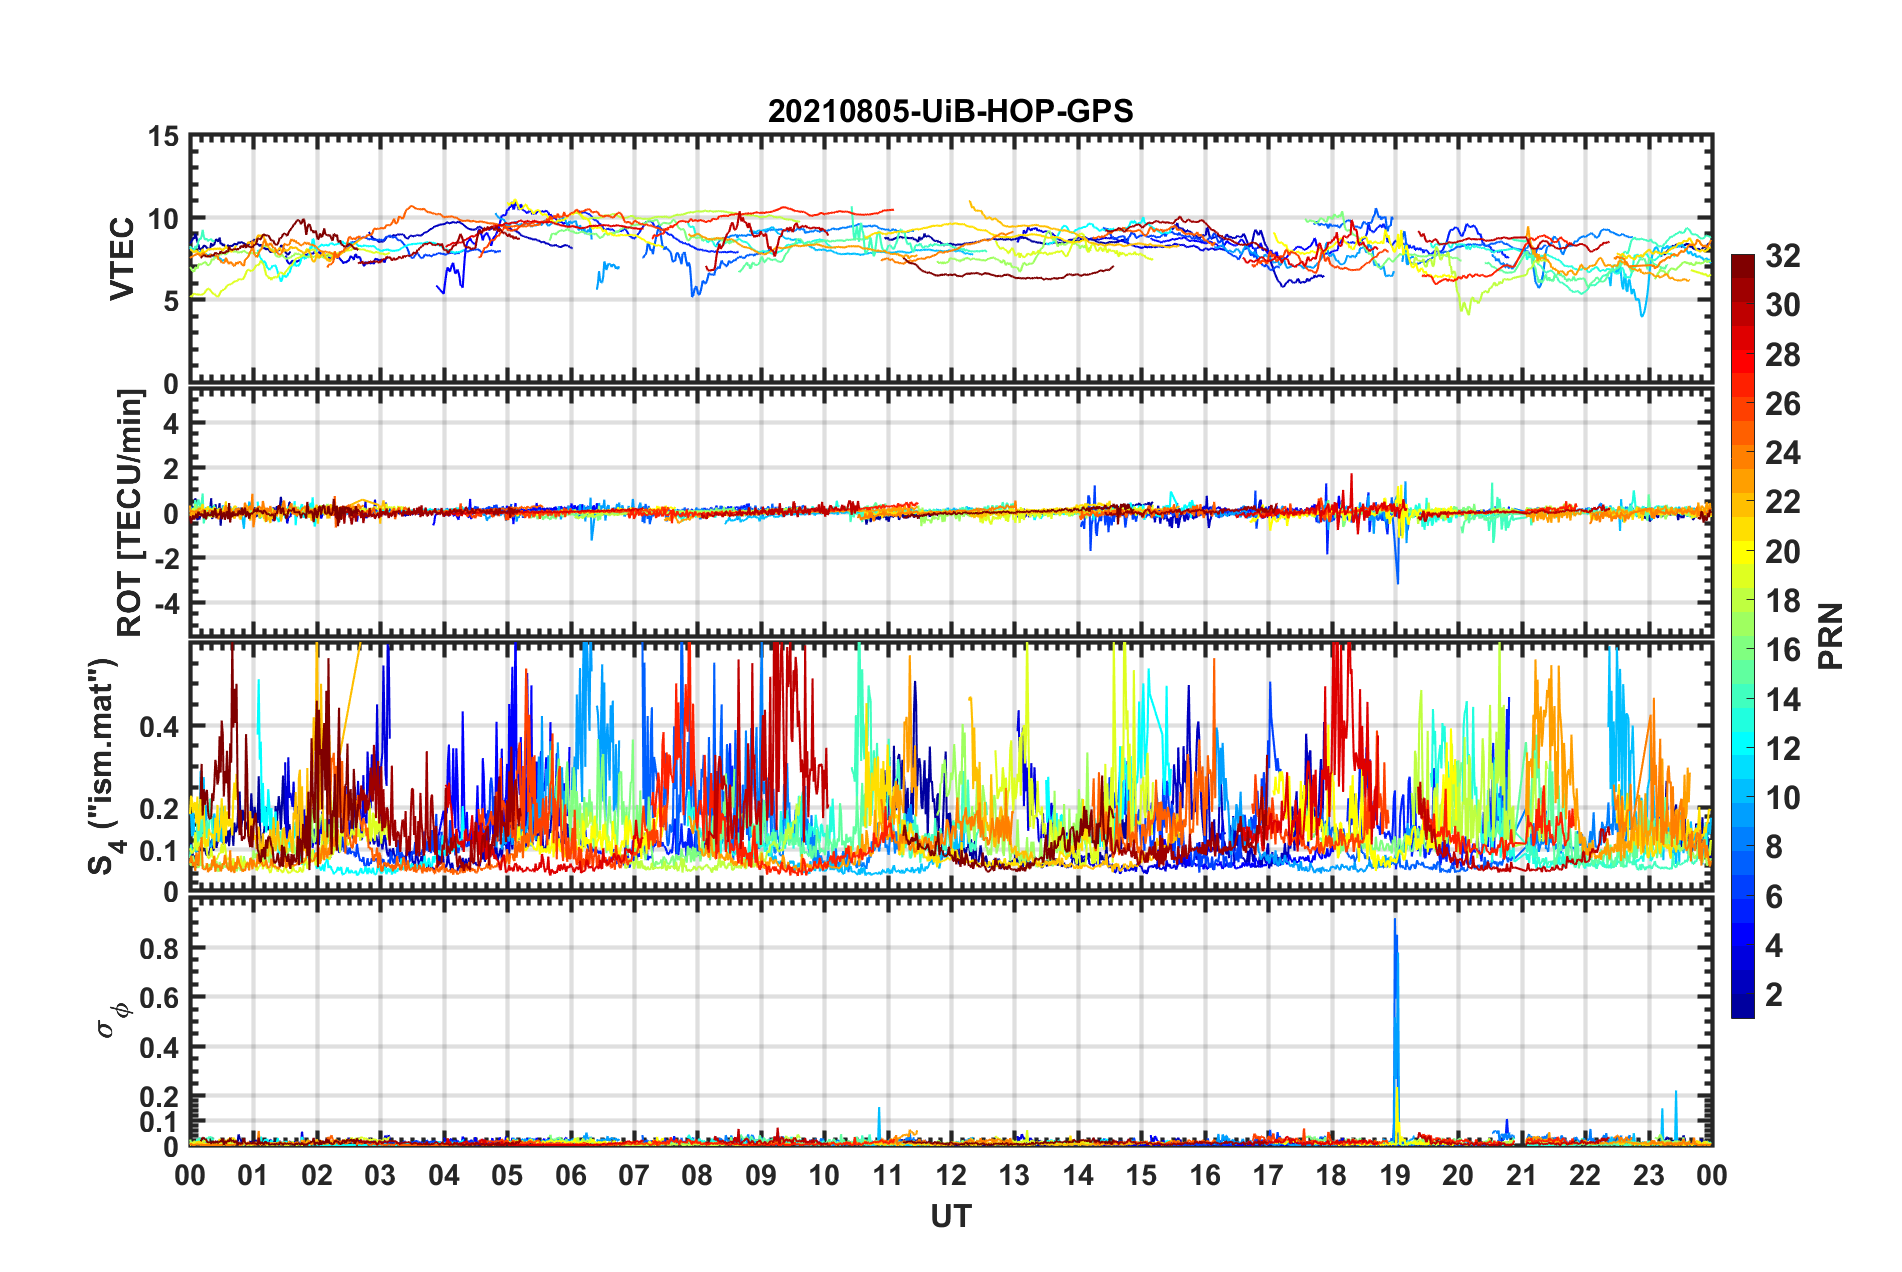
Task: Click the plot title 20210805-UiB-HOP-GPS
Action: tap(950, 111)
